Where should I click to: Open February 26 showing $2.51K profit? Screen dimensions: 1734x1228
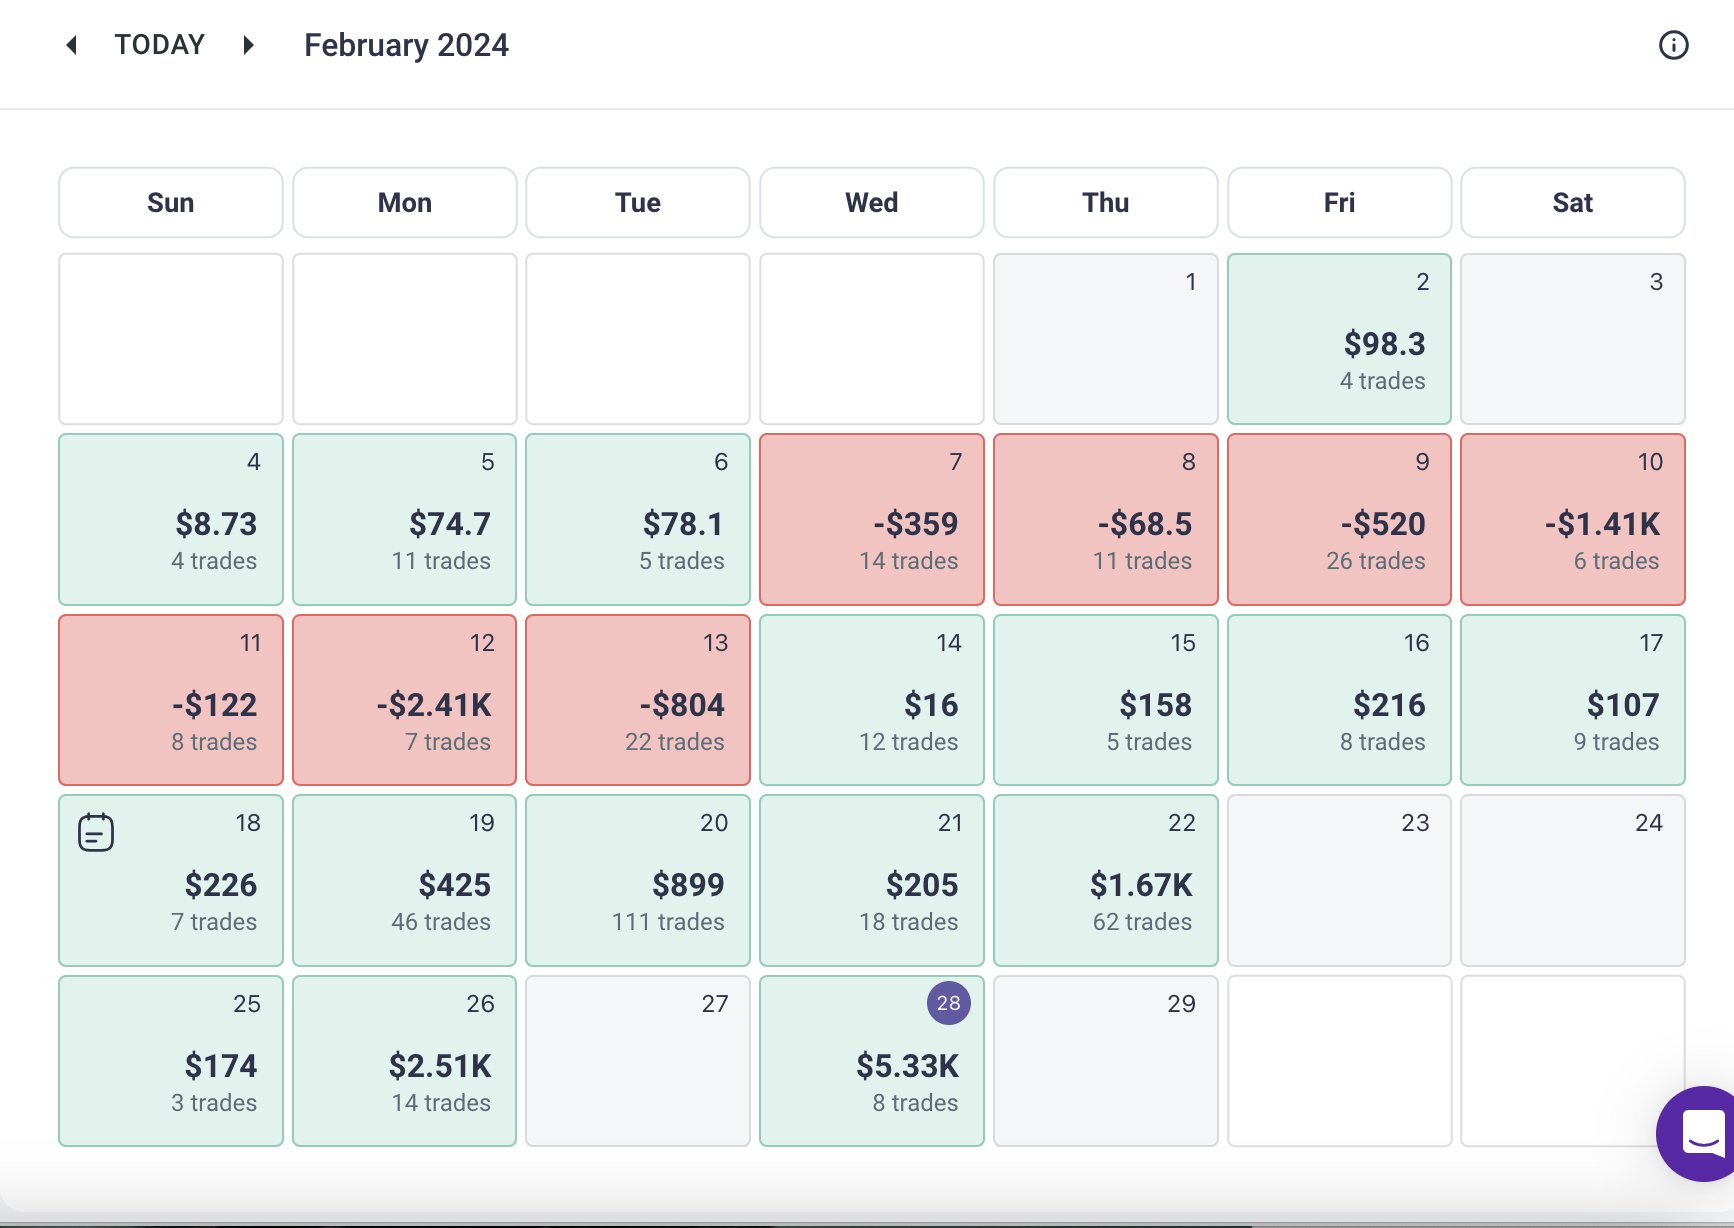(404, 1061)
